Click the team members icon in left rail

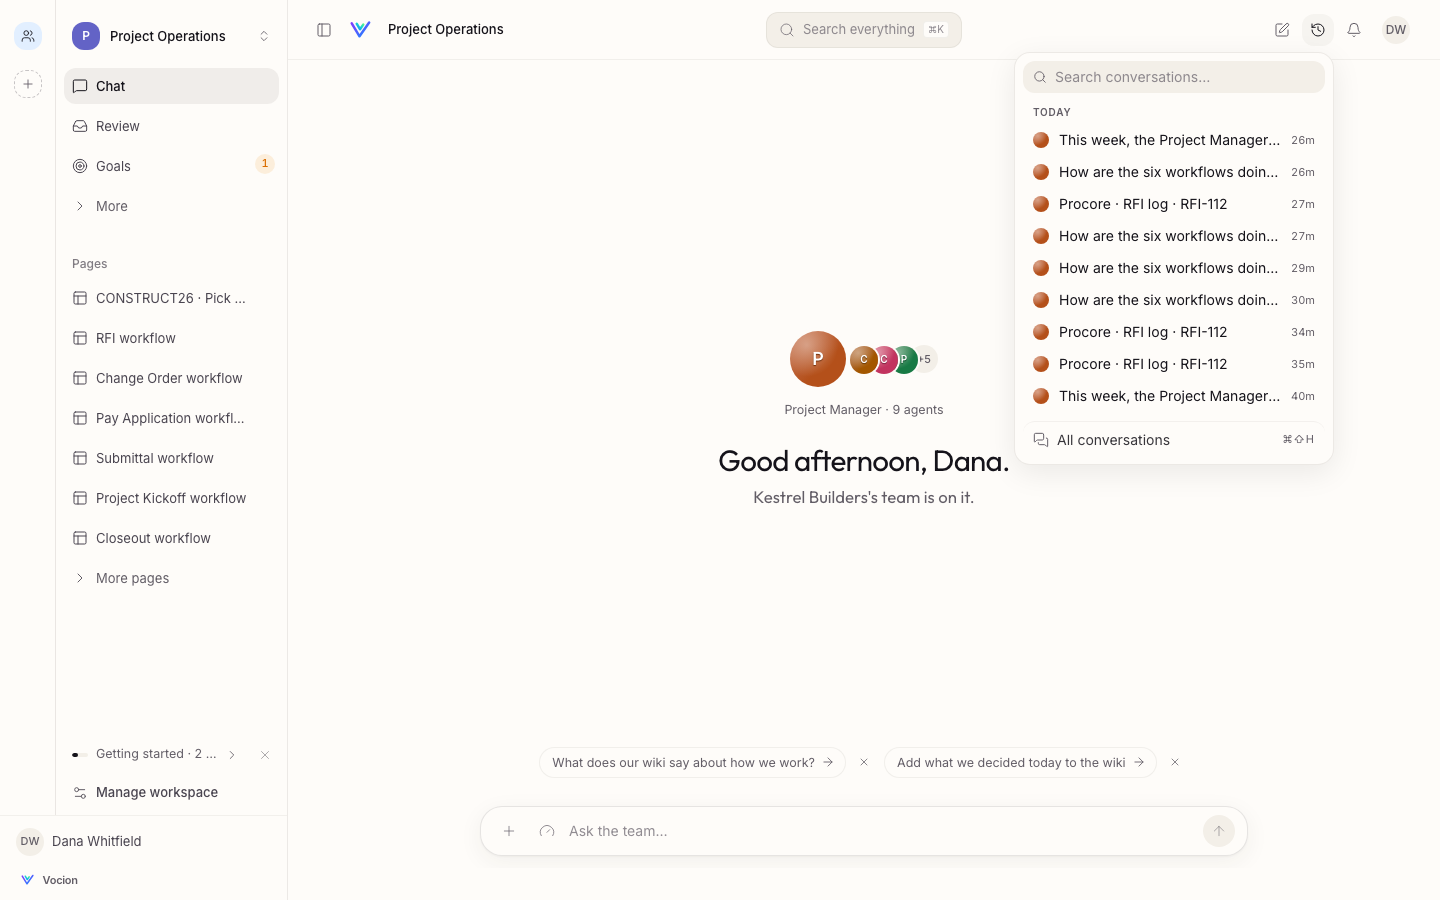coord(28,36)
